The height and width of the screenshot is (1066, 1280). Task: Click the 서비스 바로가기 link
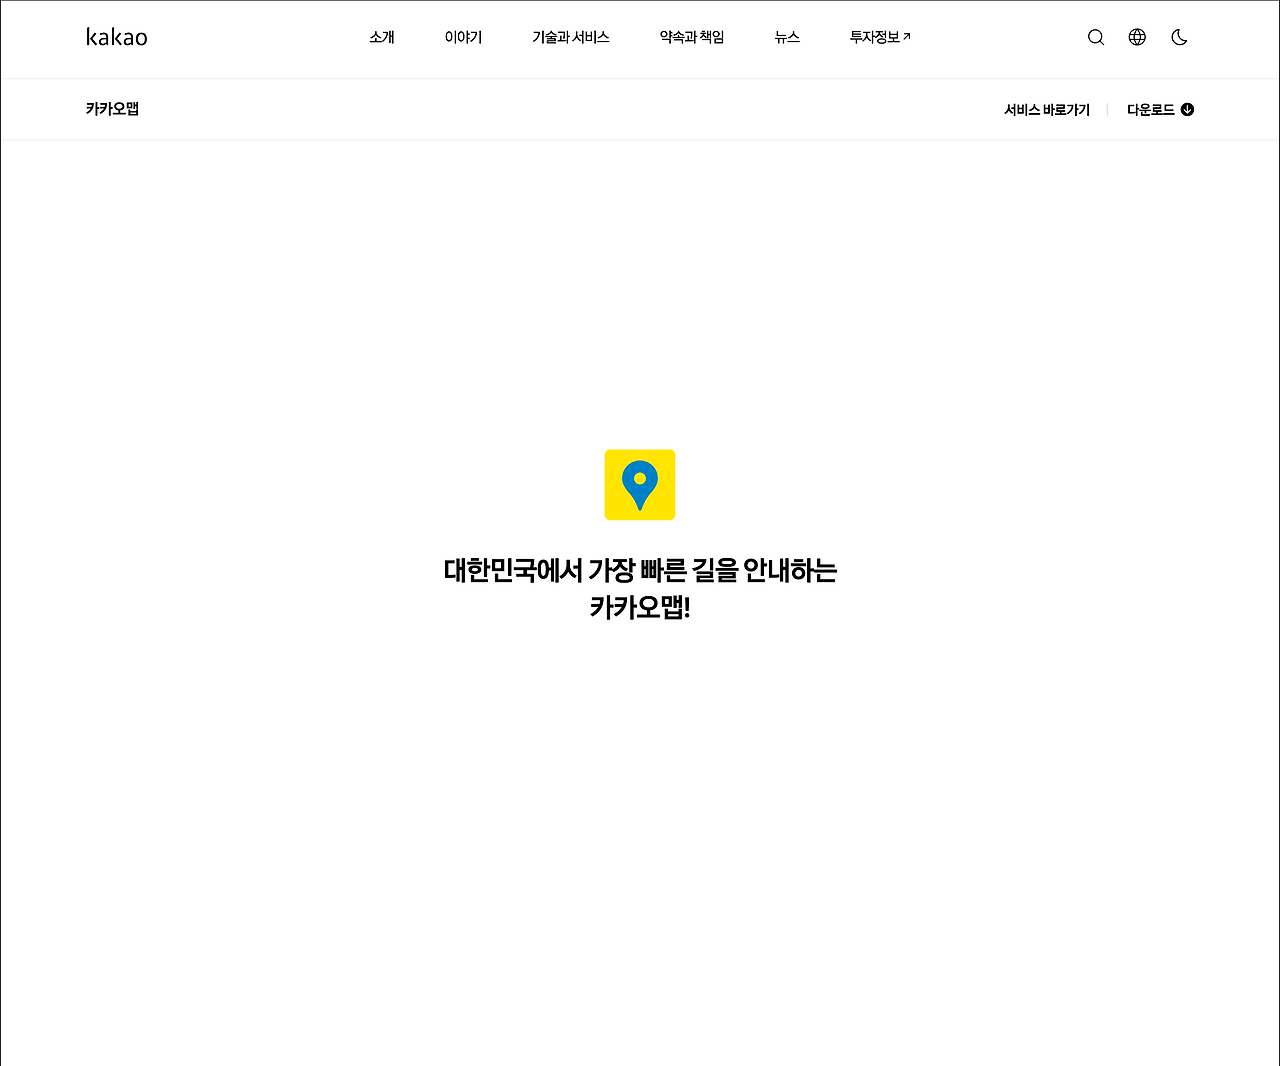tap(1047, 109)
